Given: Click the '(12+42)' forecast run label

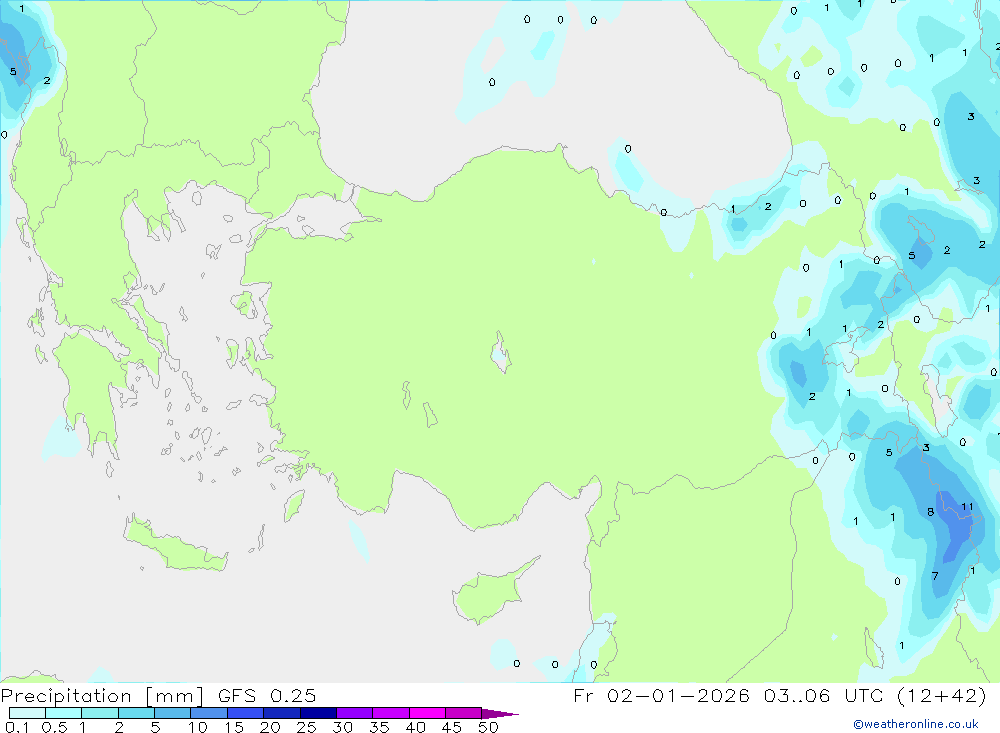Looking at the screenshot, I should [x=941, y=695].
